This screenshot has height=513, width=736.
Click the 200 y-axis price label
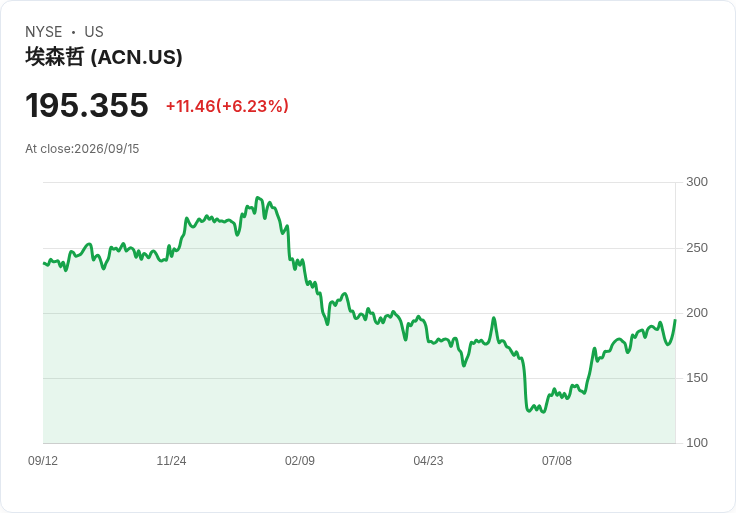(x=697, y=313)
